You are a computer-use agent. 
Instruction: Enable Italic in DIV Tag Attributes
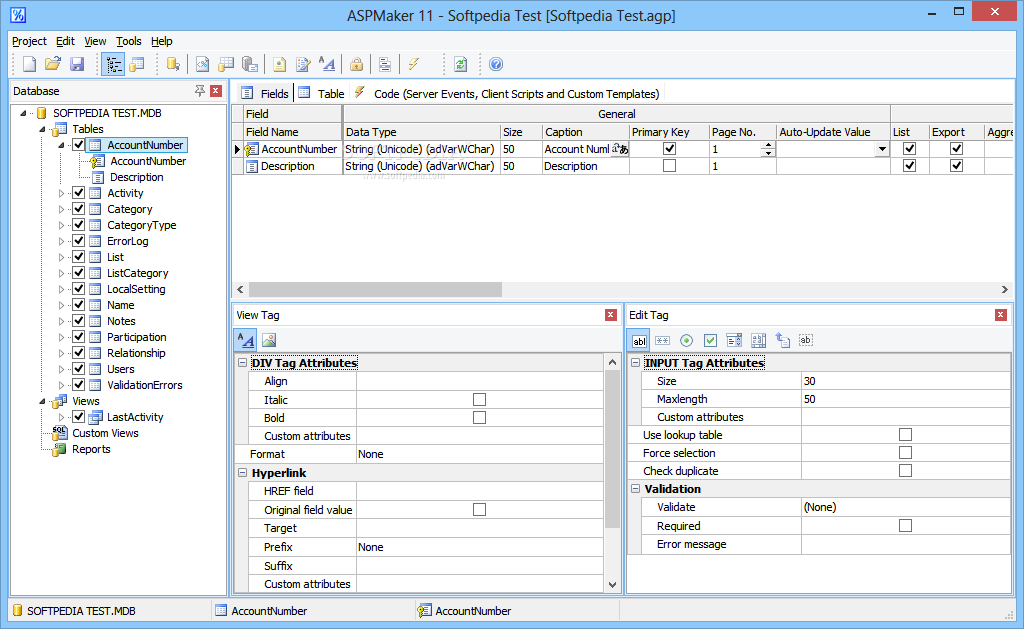tap(479, 400)
